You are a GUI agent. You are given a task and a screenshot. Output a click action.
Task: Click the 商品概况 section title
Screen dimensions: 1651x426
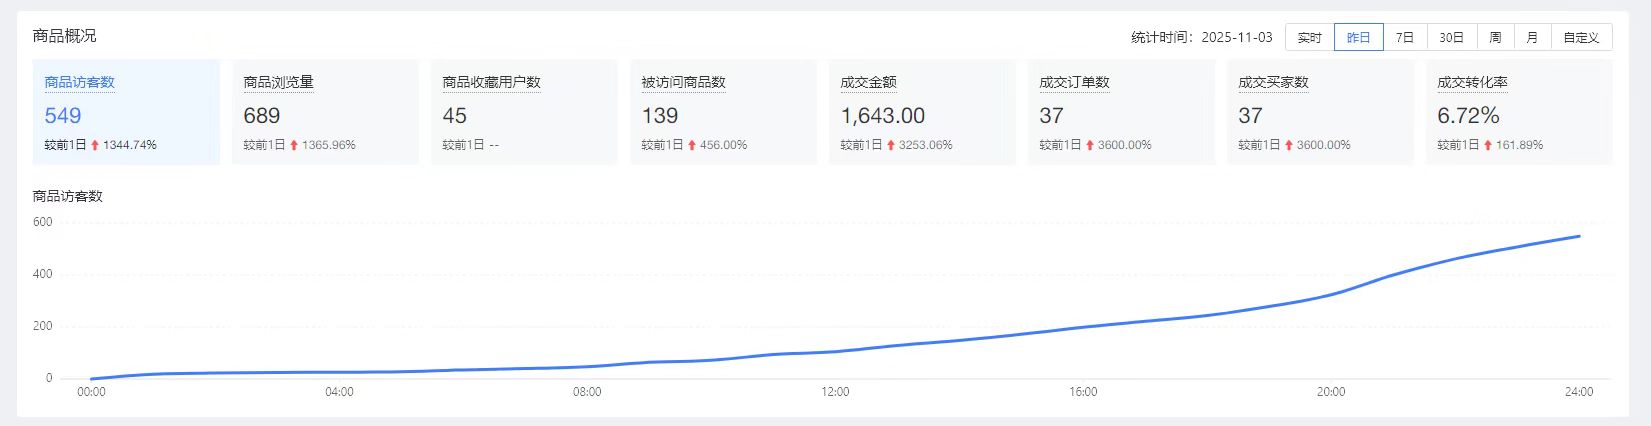coord(65,36)
